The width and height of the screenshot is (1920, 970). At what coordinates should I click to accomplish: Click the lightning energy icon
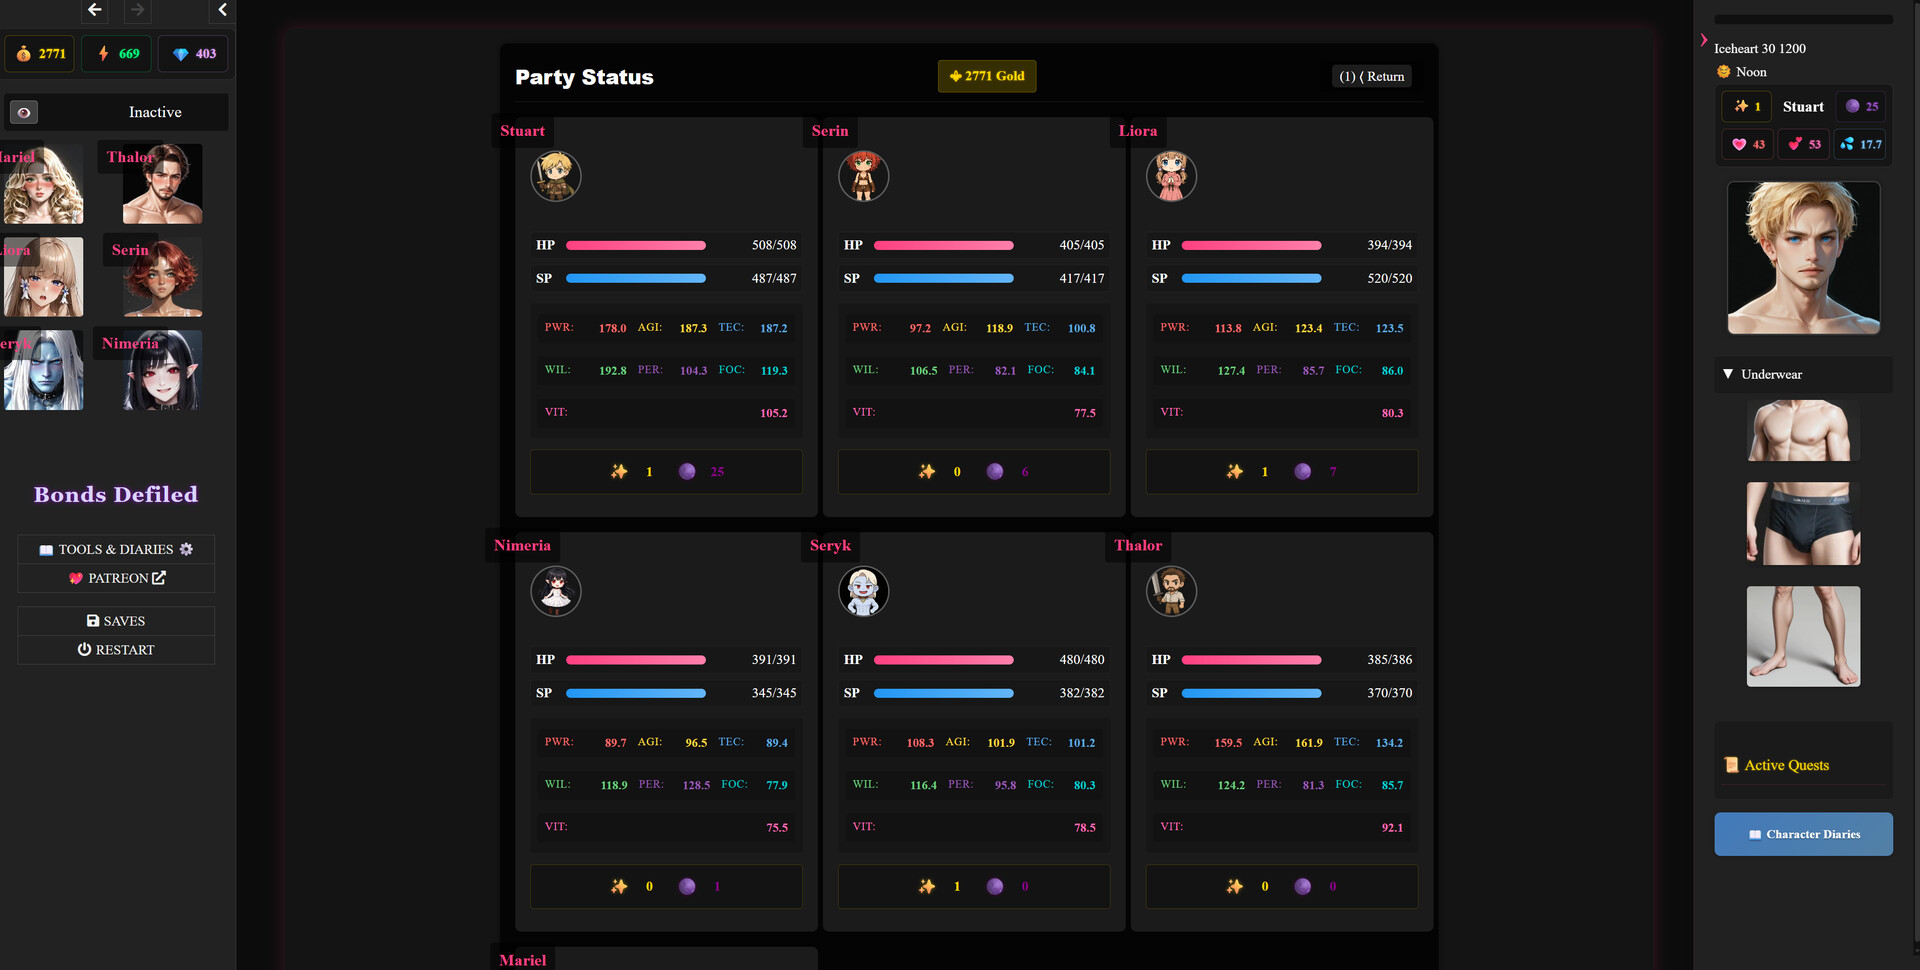click(103, 54)
